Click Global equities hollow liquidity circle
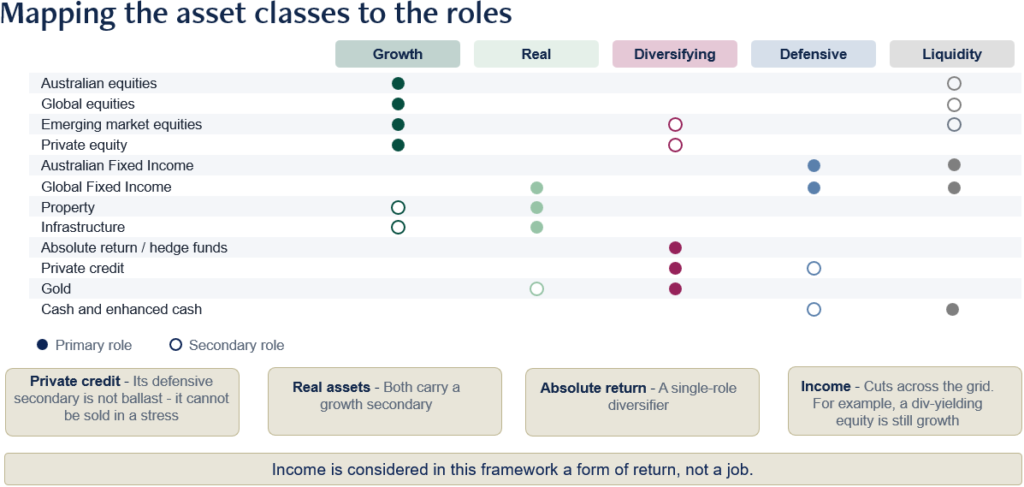The width and height of the screenshot is (1024, 487). click(953, 104)
